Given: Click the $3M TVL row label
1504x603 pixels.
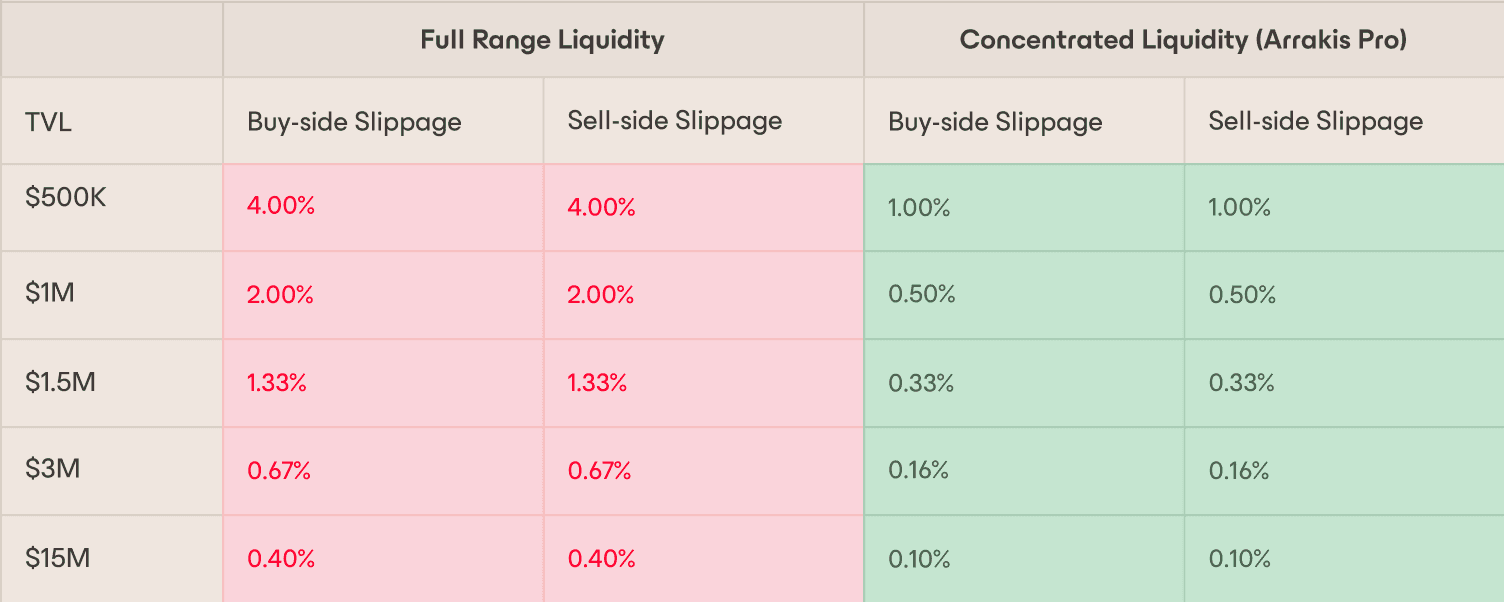Looking at the screenshot, I should 53,469.
